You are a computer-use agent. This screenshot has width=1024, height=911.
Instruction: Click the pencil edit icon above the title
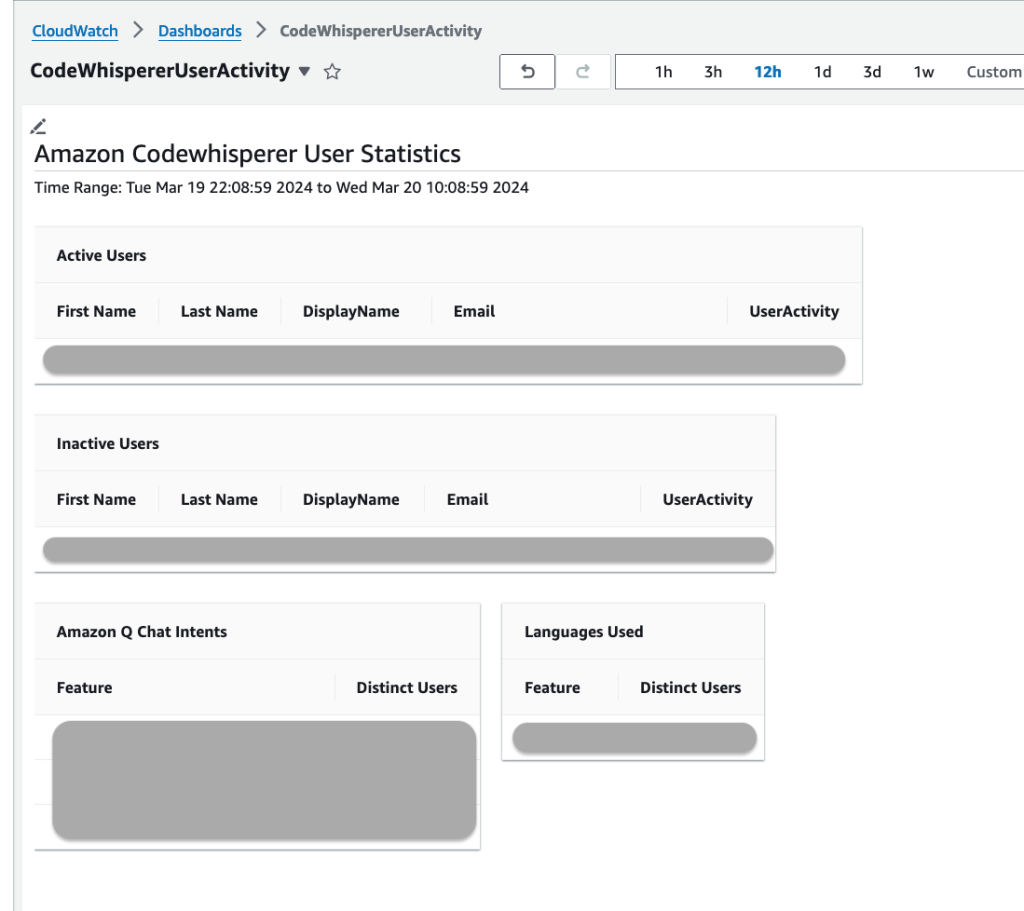click(38, 125)
